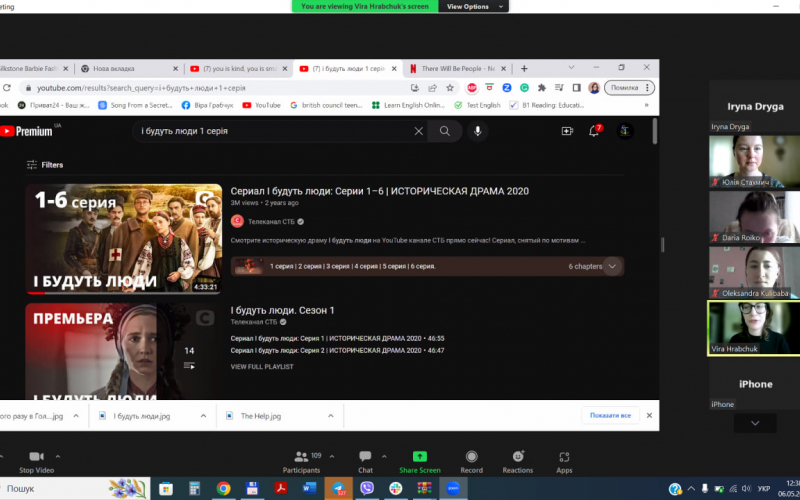
Task: Open Viber from the taskbar
Action: 367,489
